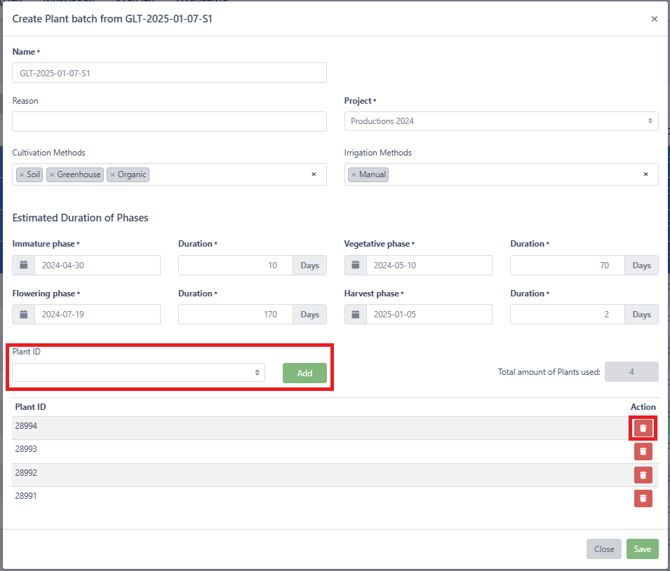
Task: Click the green Add button
Action: coord(305,373)
